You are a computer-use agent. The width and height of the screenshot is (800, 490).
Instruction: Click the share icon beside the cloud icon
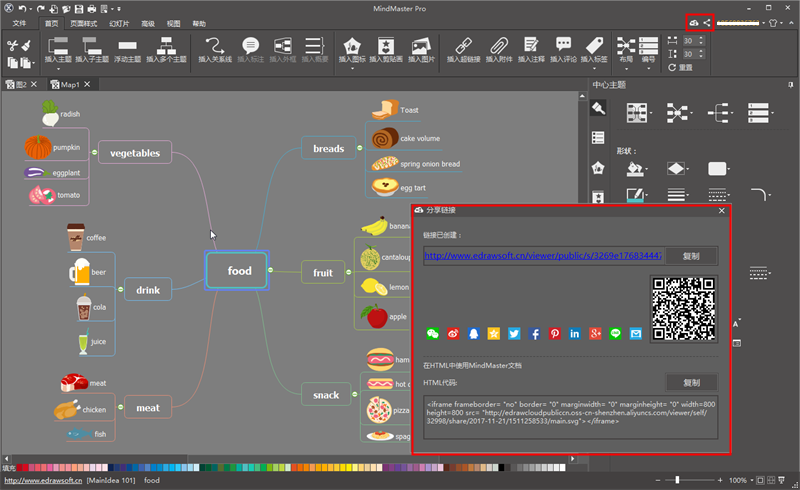[707, 22]
